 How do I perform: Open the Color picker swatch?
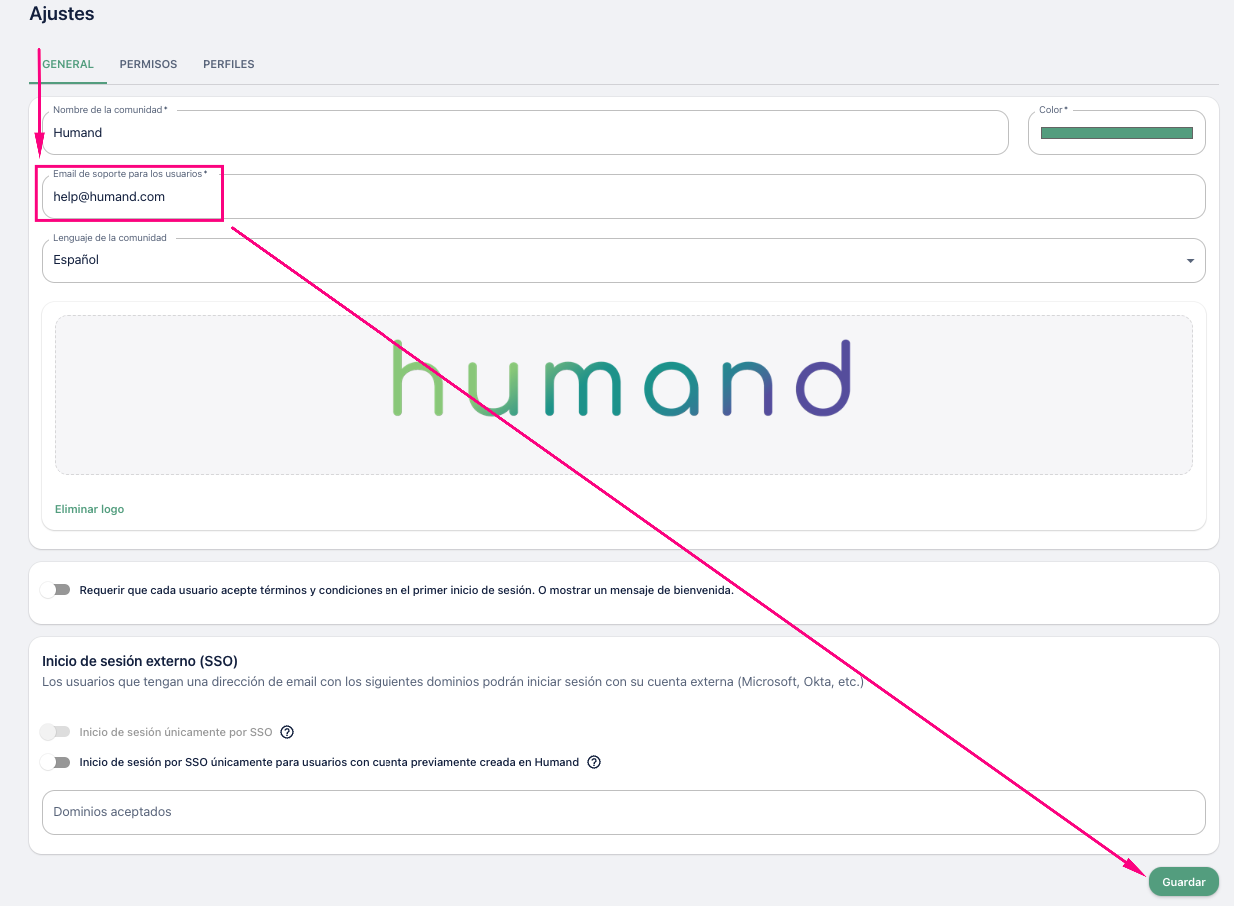tap(1117, 132)
